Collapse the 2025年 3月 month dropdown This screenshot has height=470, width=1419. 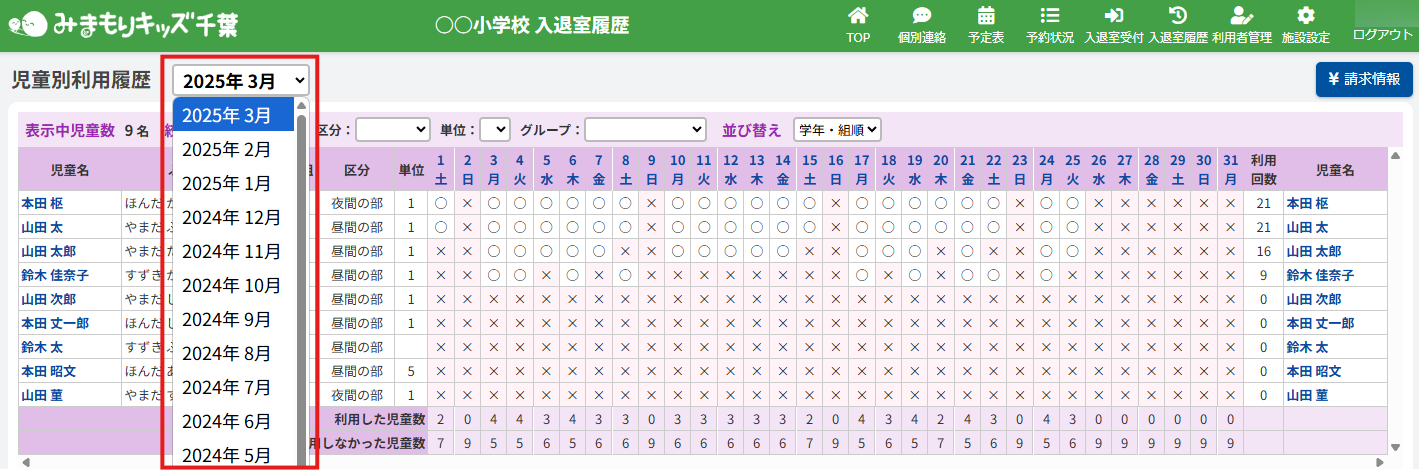click(241, 81)
